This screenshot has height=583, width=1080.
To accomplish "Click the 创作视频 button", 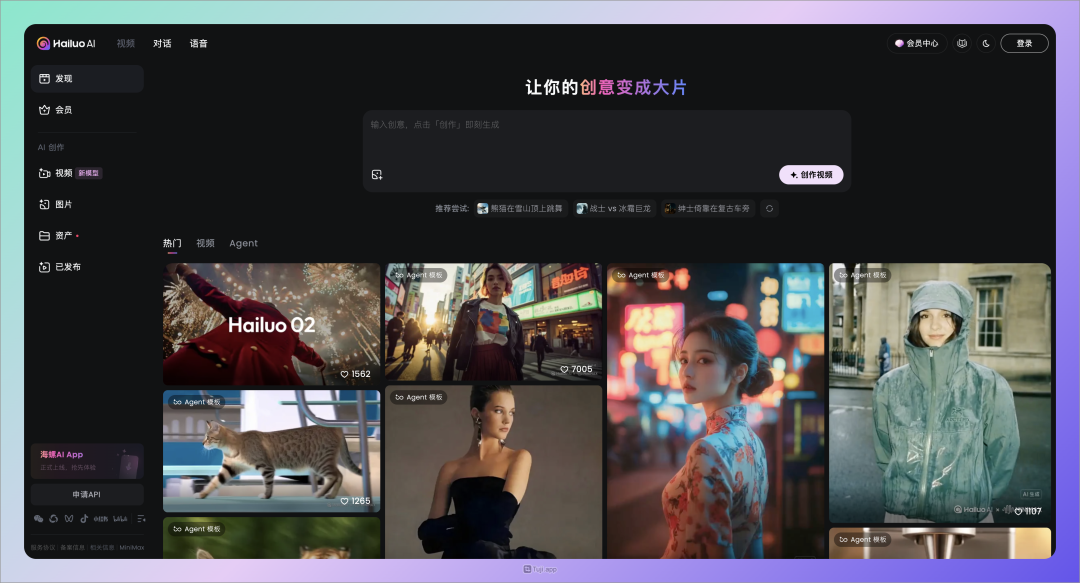I will point(811,174).
